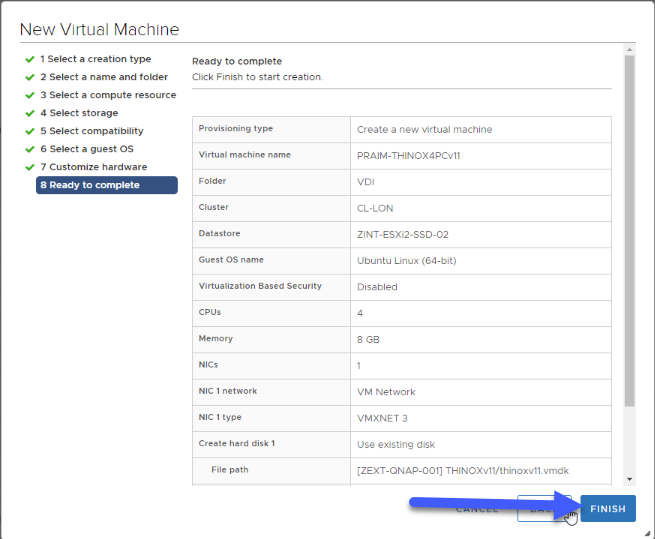Open step 5 Select compatibility
The image size is (655, 539).
pyautogui.click(x=92, y=131)
